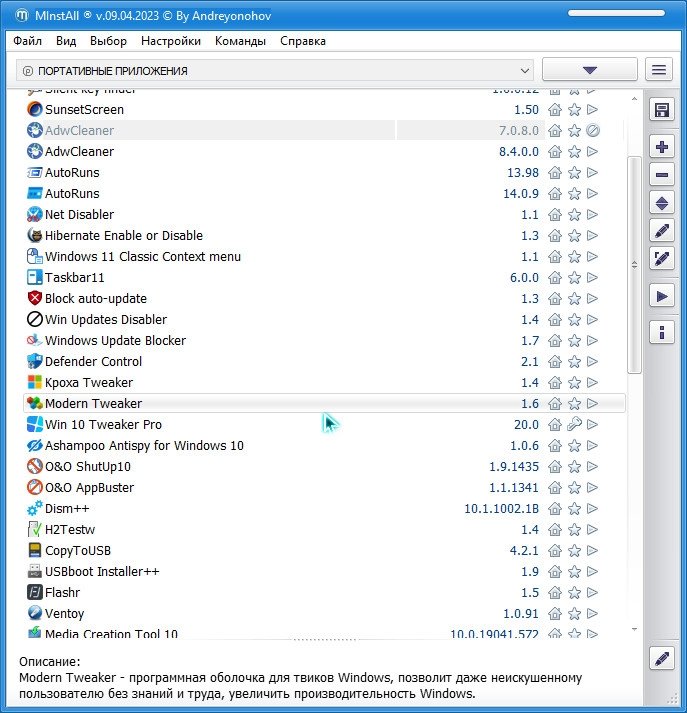The width and height of the screenshot is (687, 713).
Task: Star the H2Testw entry
Action: (574, 529)
